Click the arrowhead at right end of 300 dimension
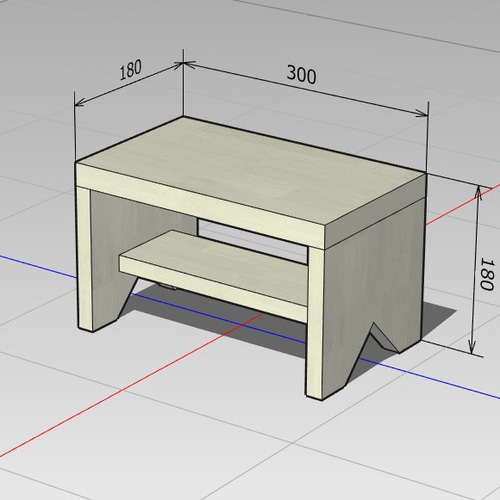The image size is (500, 500). 422,114
